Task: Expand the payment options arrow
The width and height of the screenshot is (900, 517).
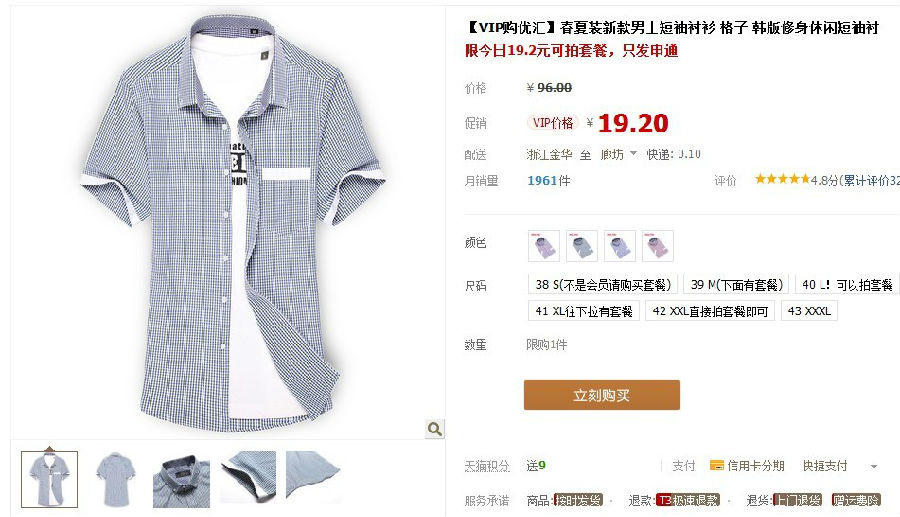Action: pos(874,467)
